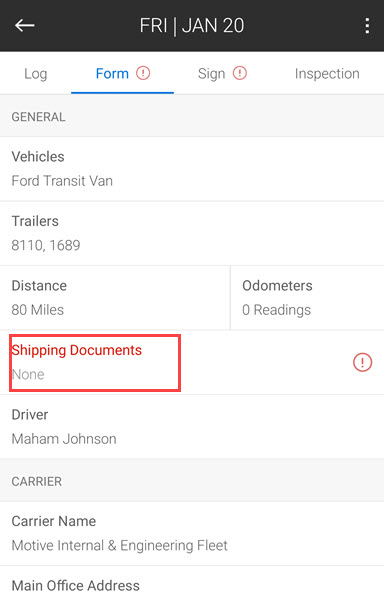Screen dimensions: 385x598
Task: Tap the warning icon beside Form tab
Action: (143, 73)
